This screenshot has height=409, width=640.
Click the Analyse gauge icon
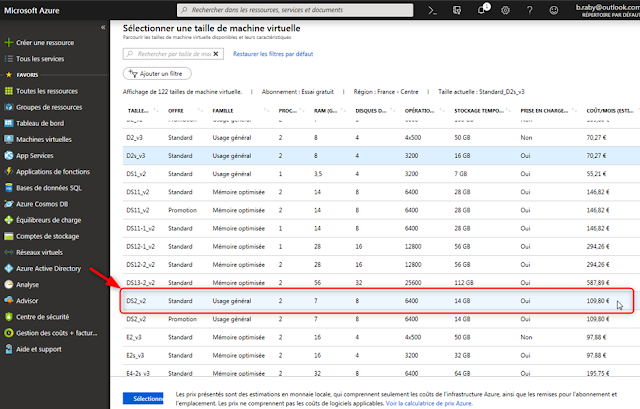pos(9,285)
